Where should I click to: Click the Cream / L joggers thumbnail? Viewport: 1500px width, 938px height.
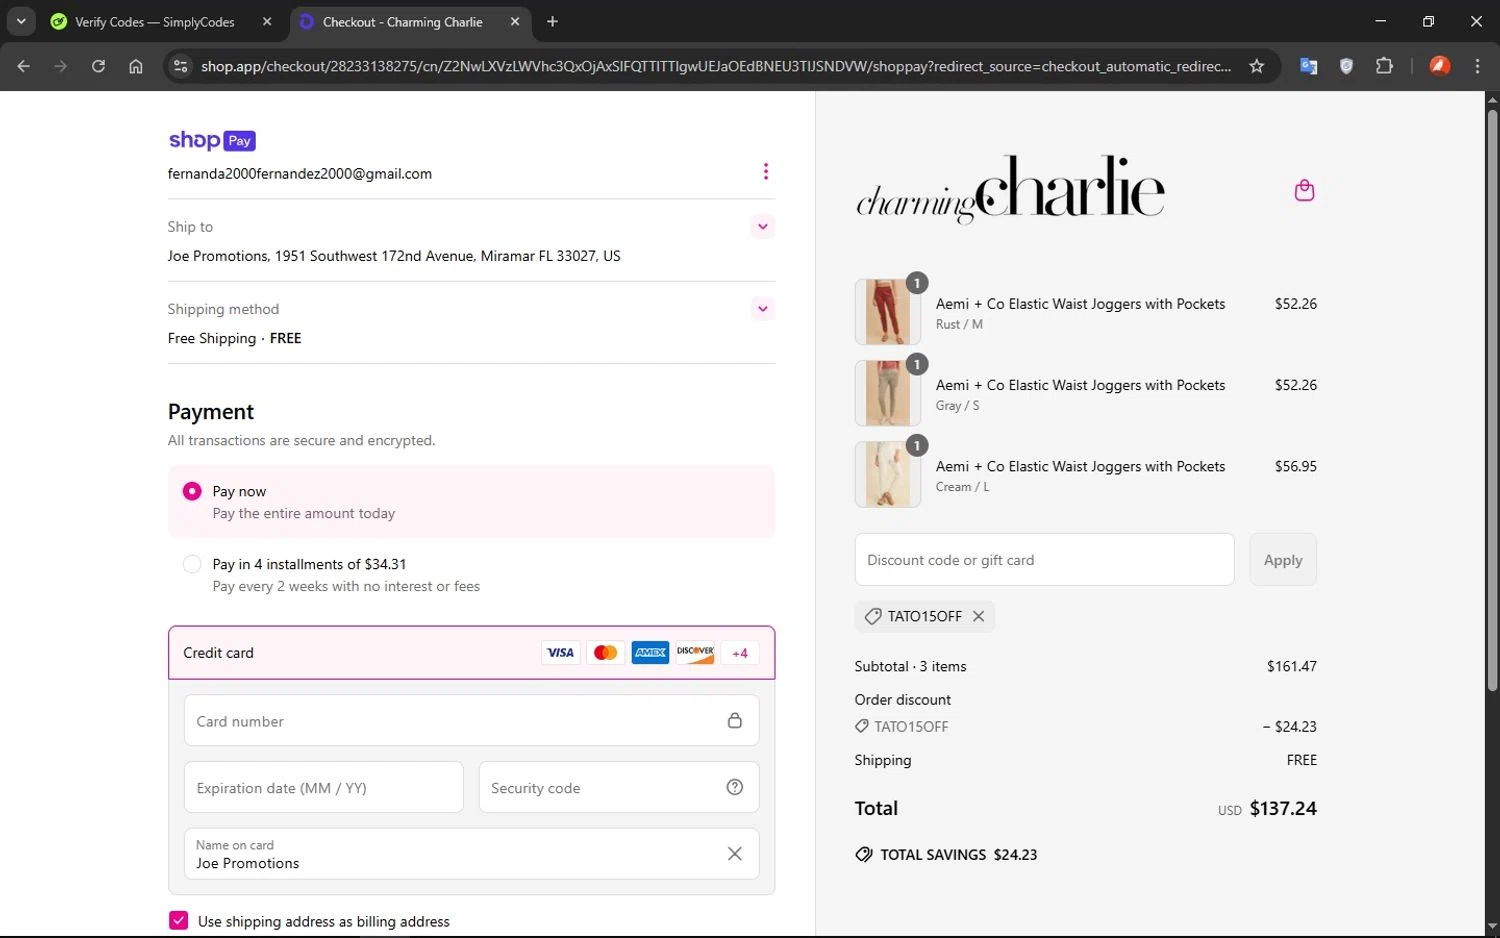[x=887, y=474]
